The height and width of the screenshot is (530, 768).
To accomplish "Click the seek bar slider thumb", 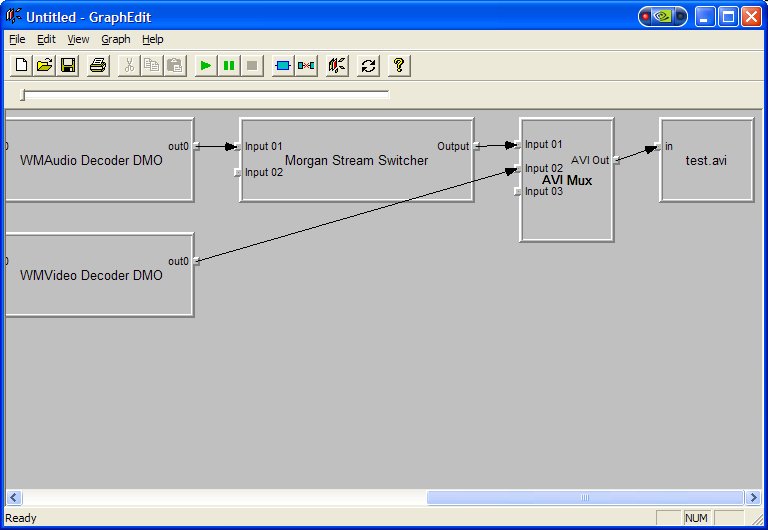I will 23,95.
